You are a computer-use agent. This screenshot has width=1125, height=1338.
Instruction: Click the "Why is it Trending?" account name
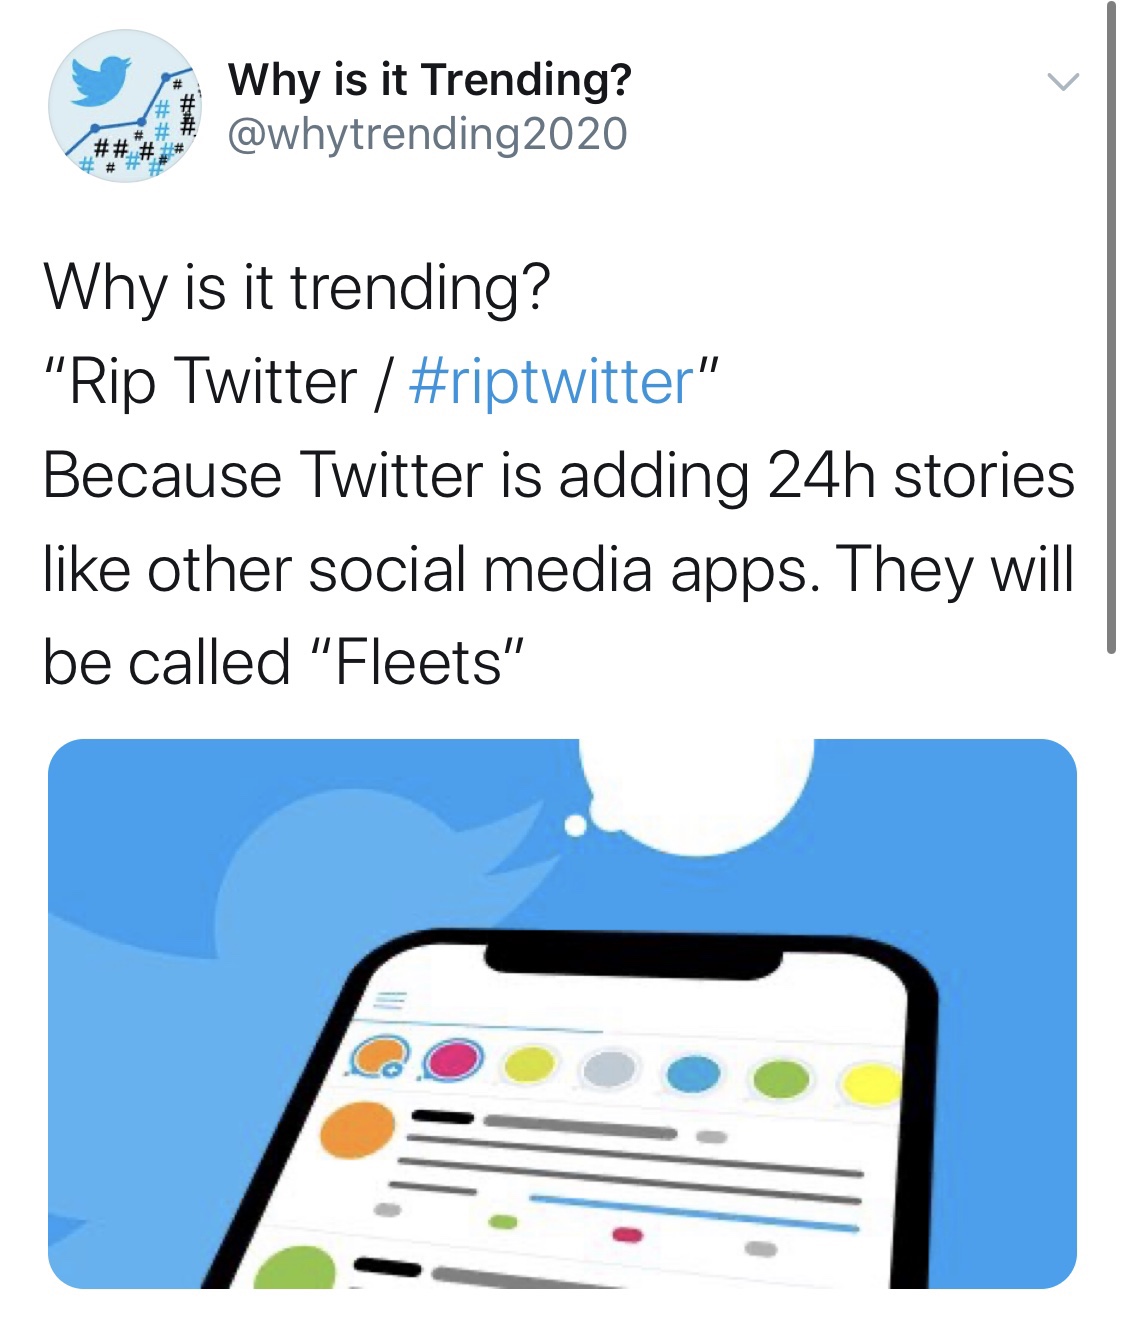[429, 79]
